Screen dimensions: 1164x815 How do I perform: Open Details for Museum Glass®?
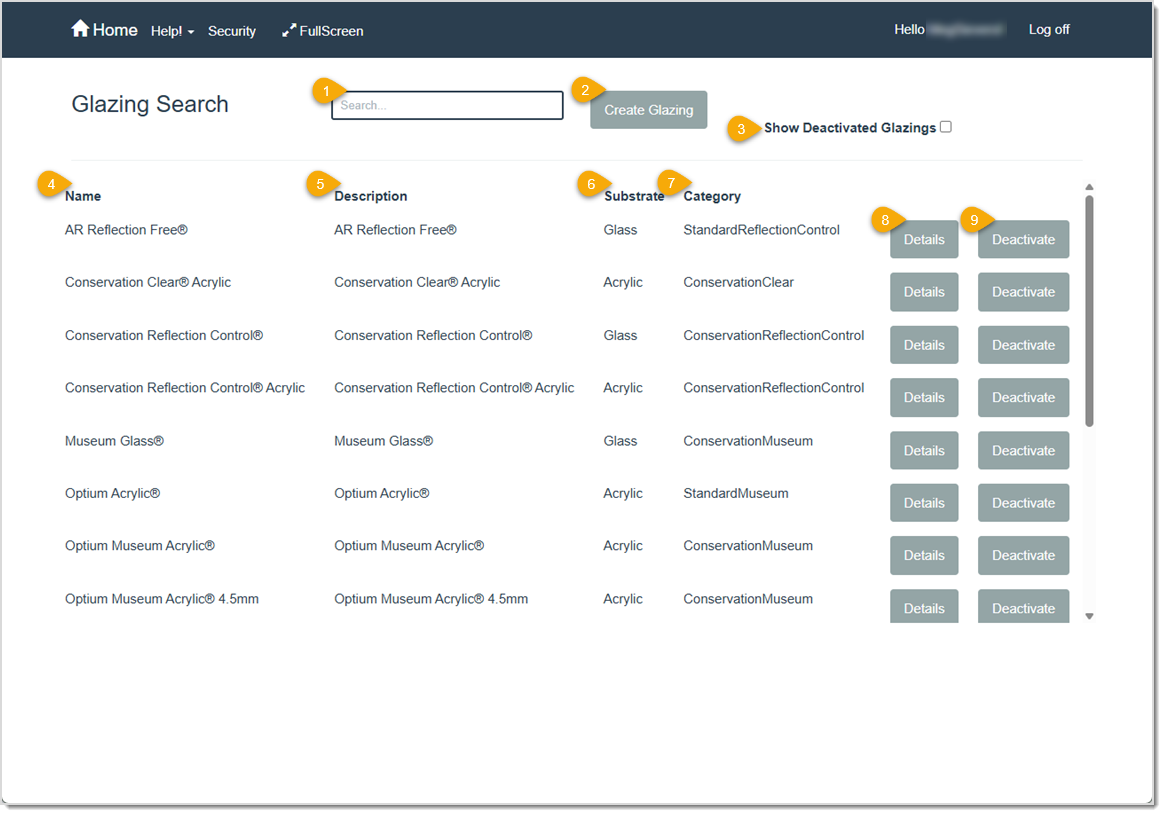click(x=922, y=450)
